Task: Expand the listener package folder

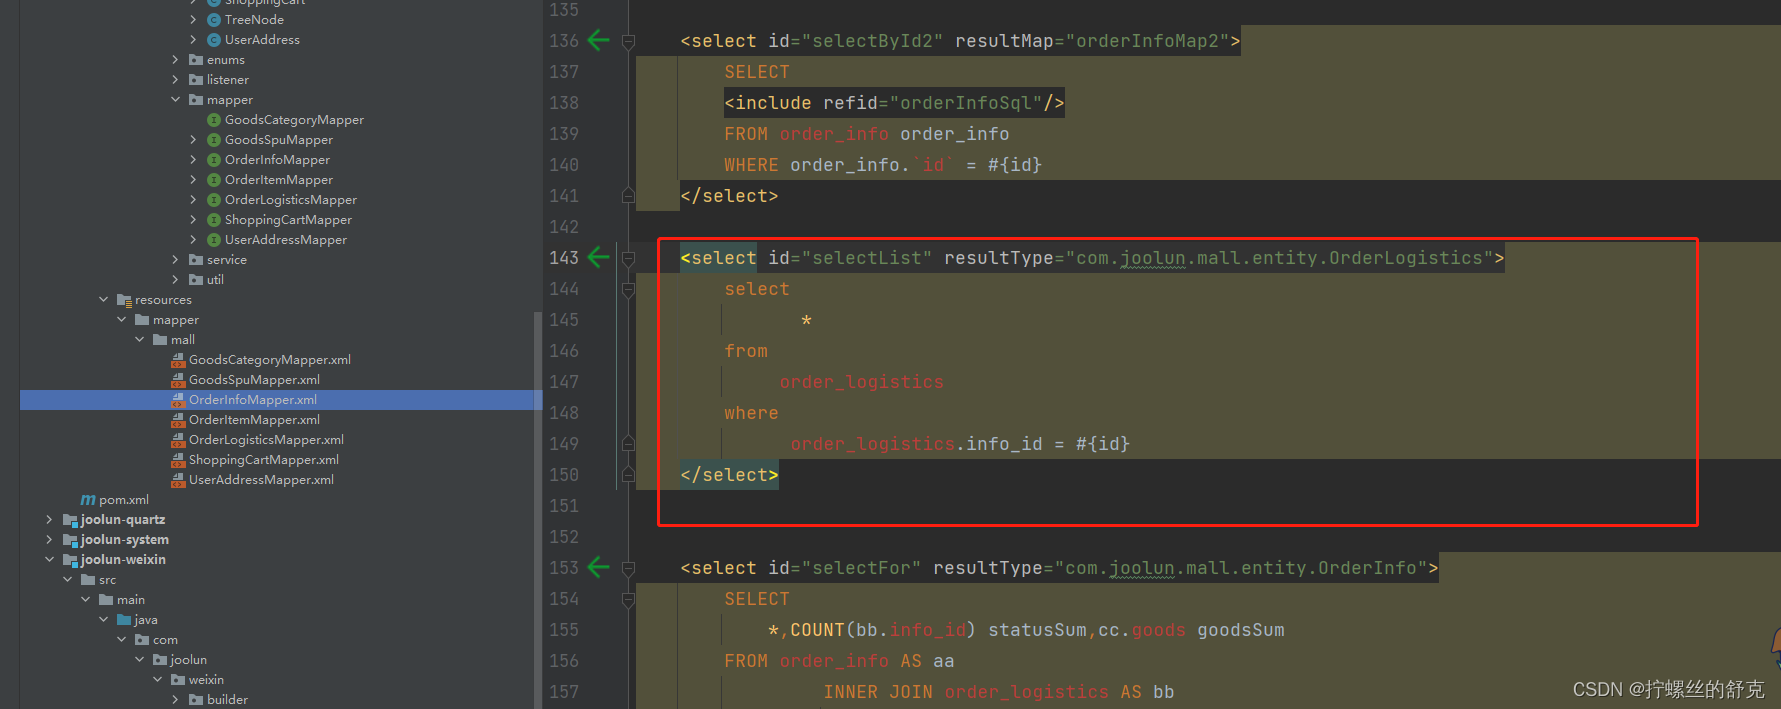Action: tap(176, 79)
